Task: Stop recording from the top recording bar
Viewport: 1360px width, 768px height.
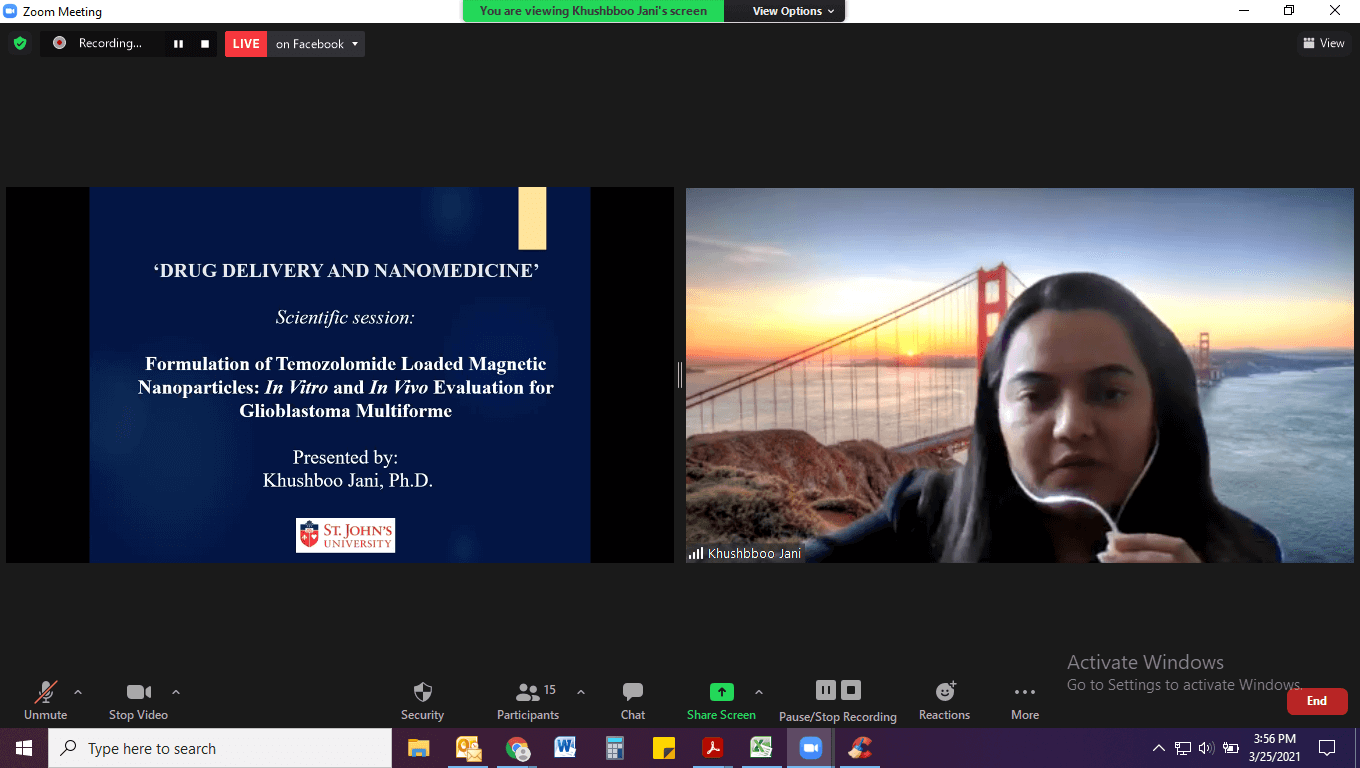Action: click(205, 44)
